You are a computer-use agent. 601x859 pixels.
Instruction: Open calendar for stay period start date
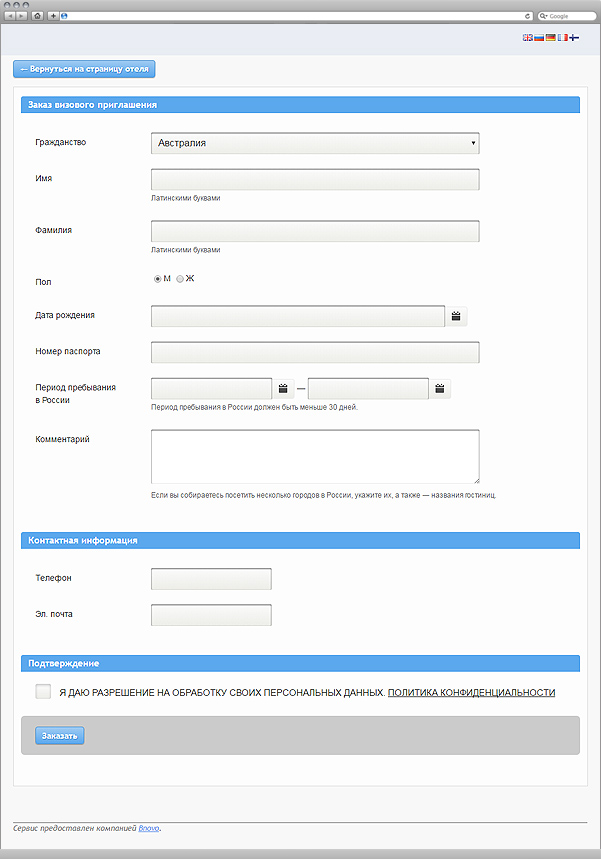click(283, 388)
